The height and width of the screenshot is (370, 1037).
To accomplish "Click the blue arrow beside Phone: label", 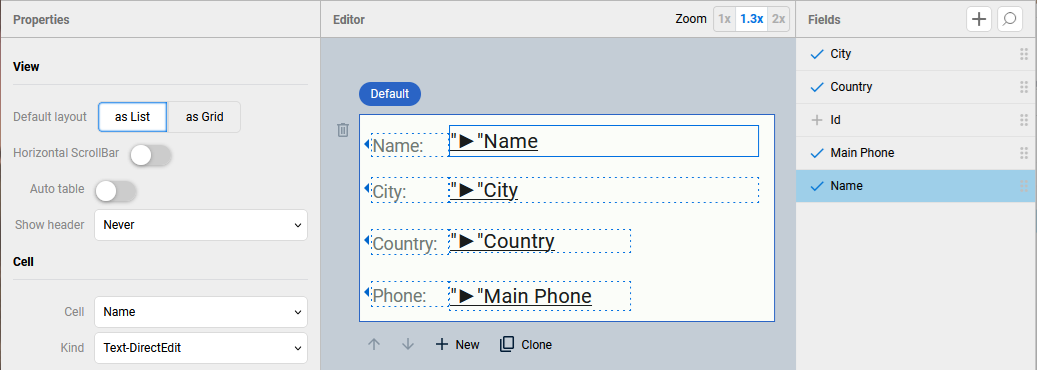I will pos(367,292).
